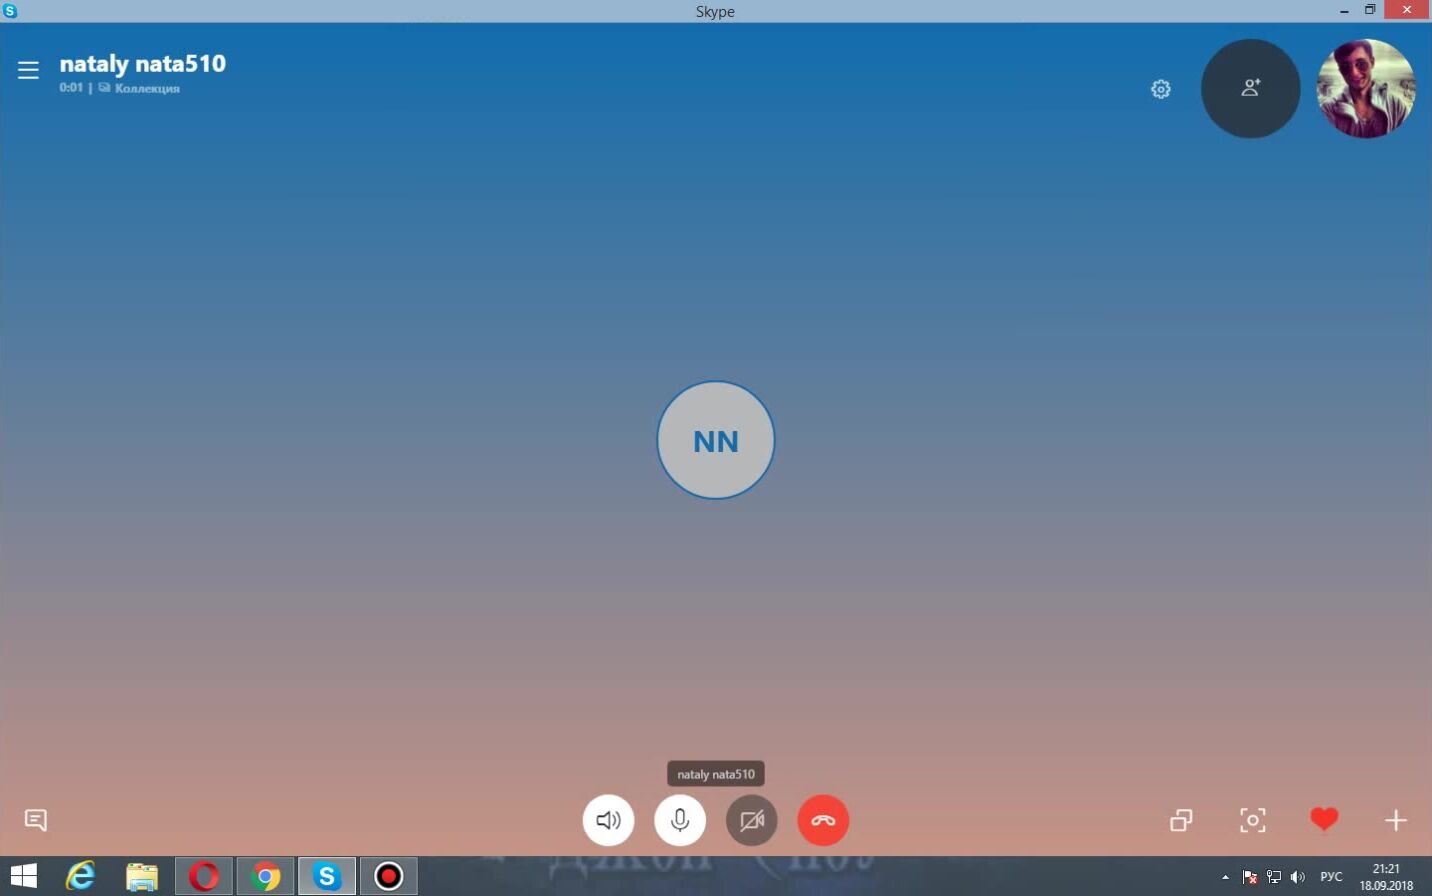The height and width of the screenshot is (896, 1432).
Task: Switch the РУС input language
Action: [x=1330, y=877]
